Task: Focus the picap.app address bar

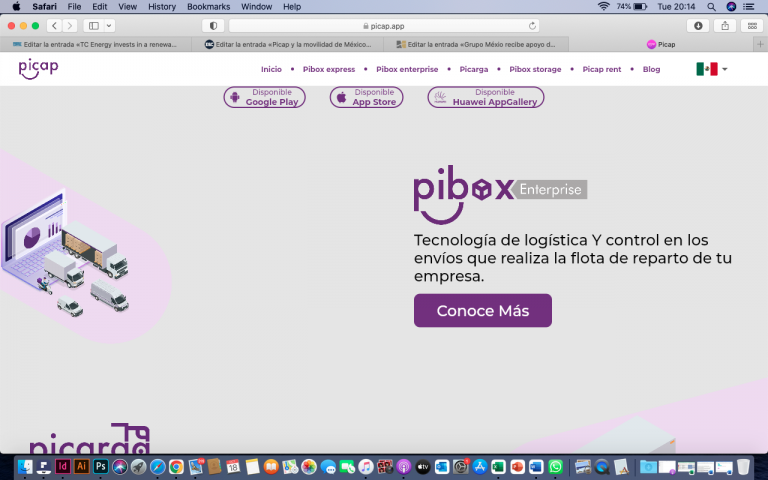Action: (x=384, y=26)
